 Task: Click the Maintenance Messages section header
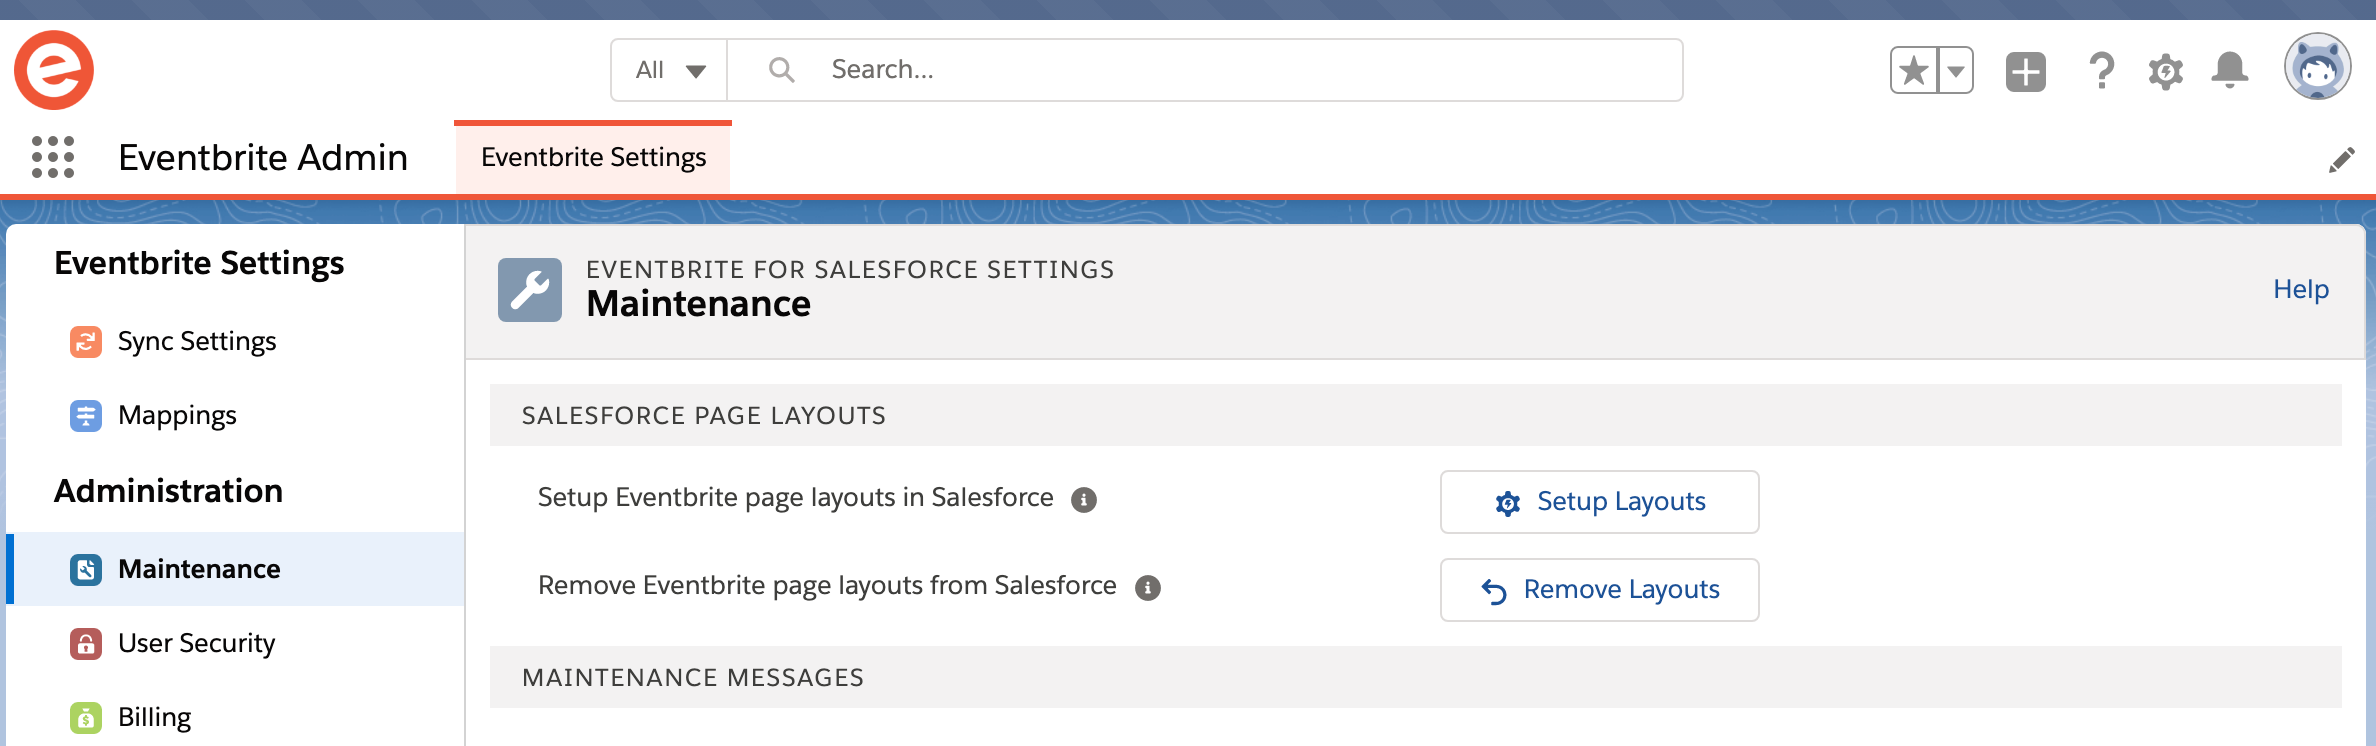point(1415,677)
